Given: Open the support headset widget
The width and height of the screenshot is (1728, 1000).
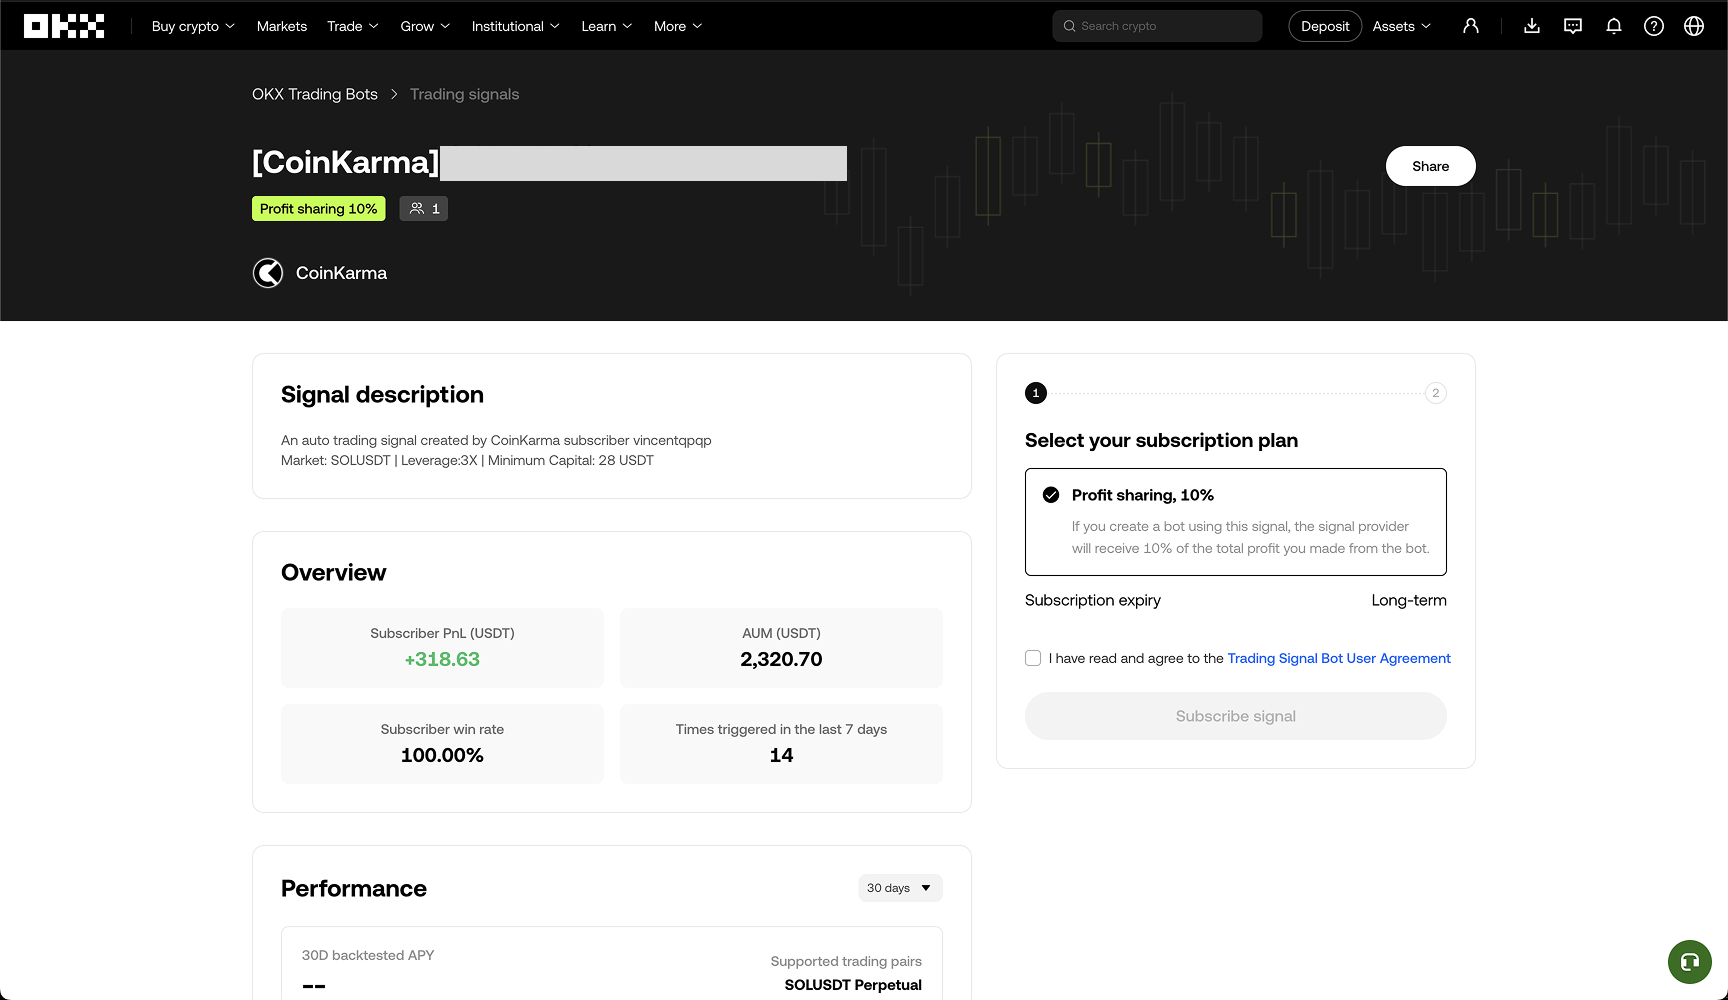Looking at the screenshot, I should pos(1689,962).
